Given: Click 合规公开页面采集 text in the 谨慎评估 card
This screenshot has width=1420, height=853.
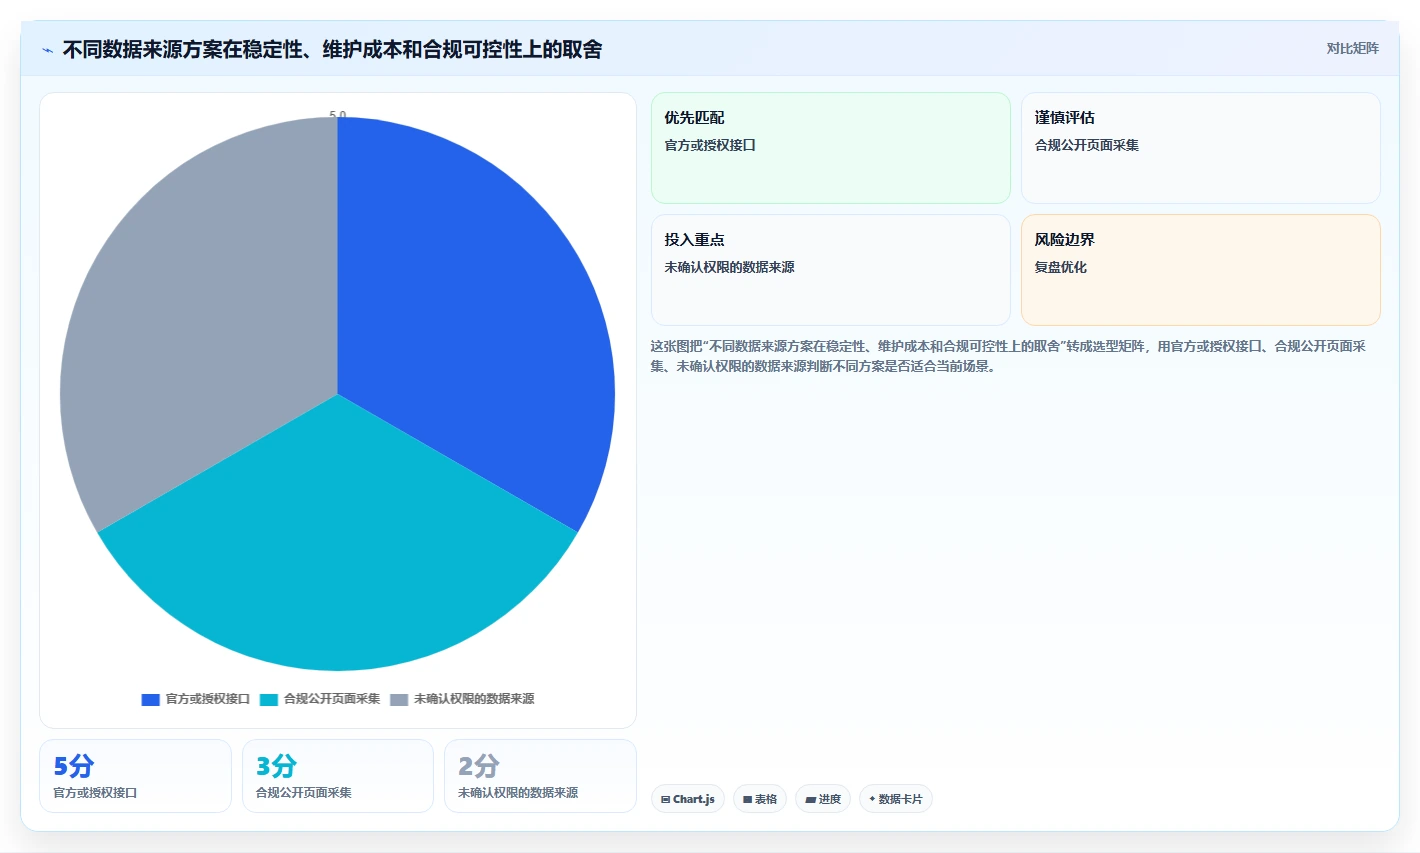Looking at the screenshot, I should pyautogui.click(x=1087, y=145).
